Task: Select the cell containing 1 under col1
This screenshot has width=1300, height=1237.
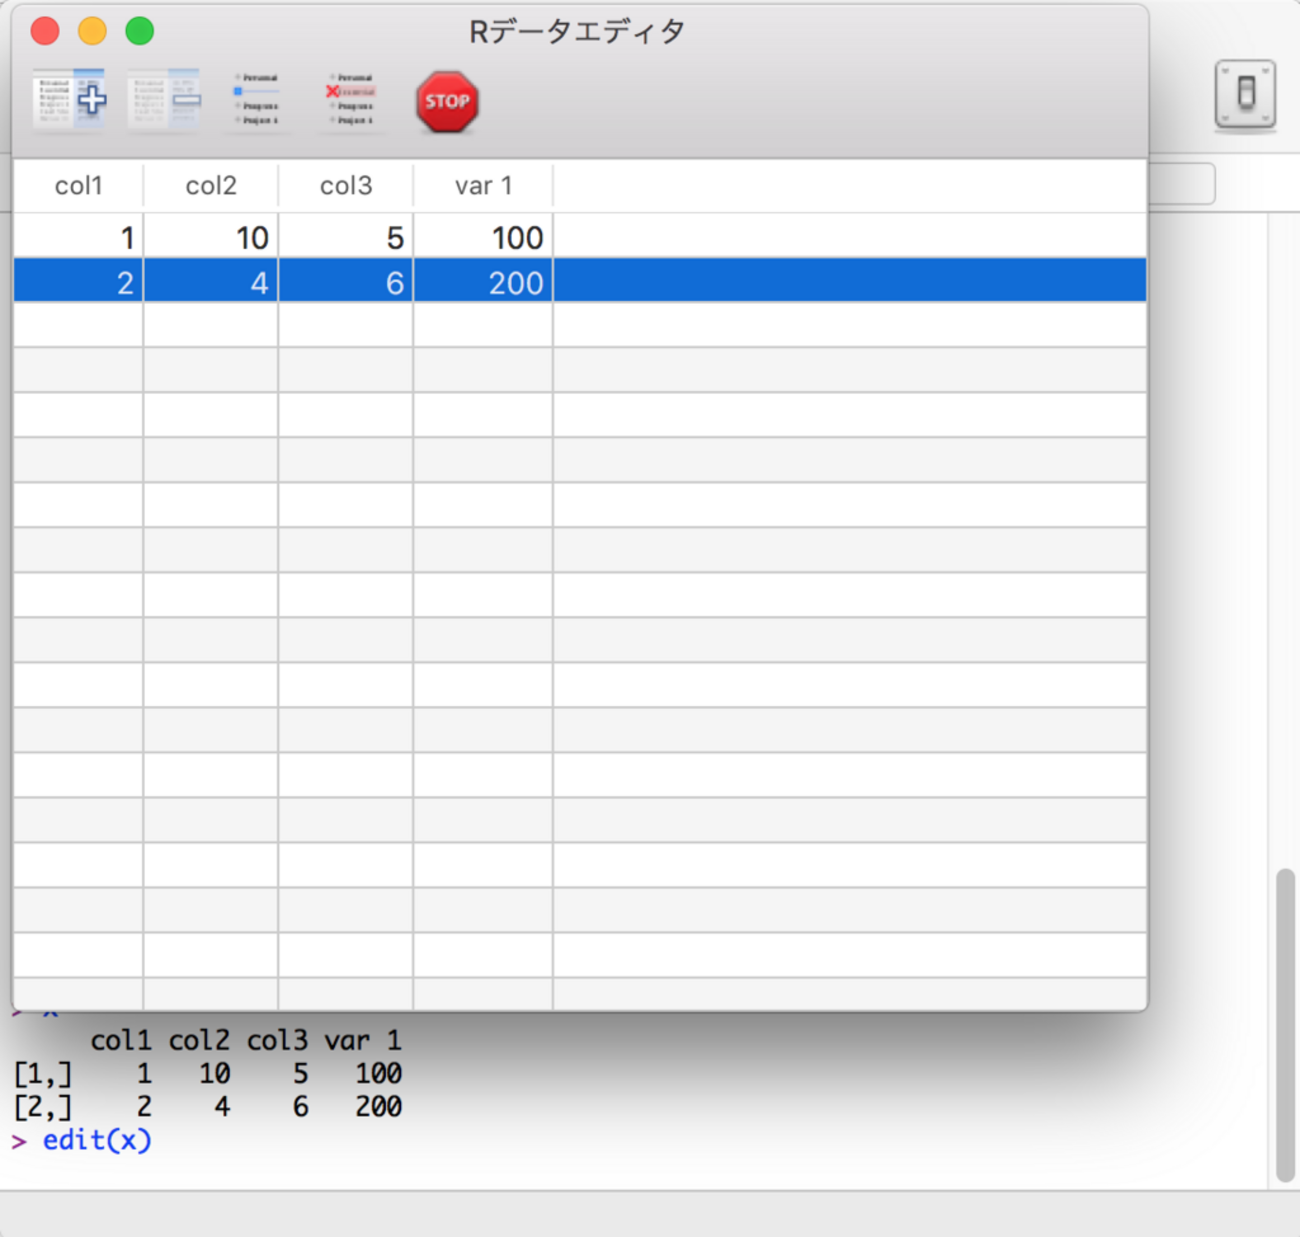Action: tap(78, 237)
